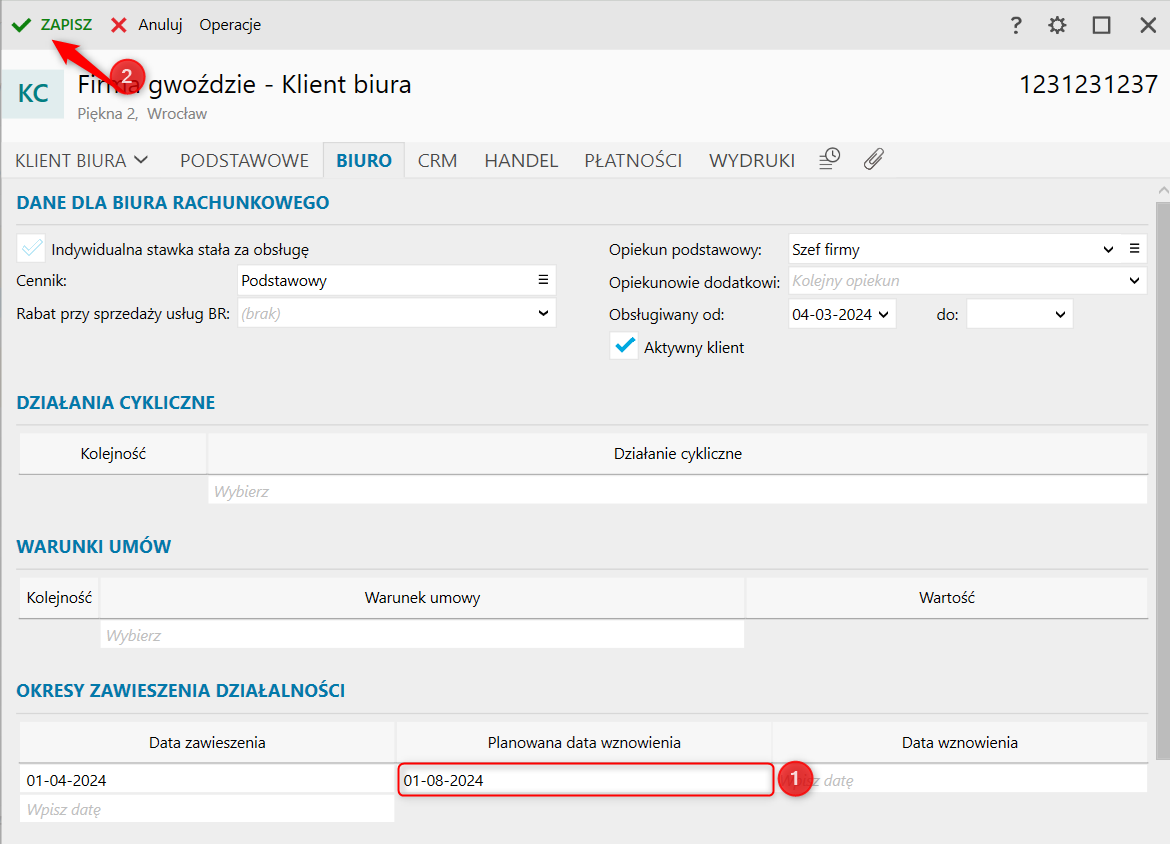Open the attachments paperclip icon

click(x=873, y=160)
